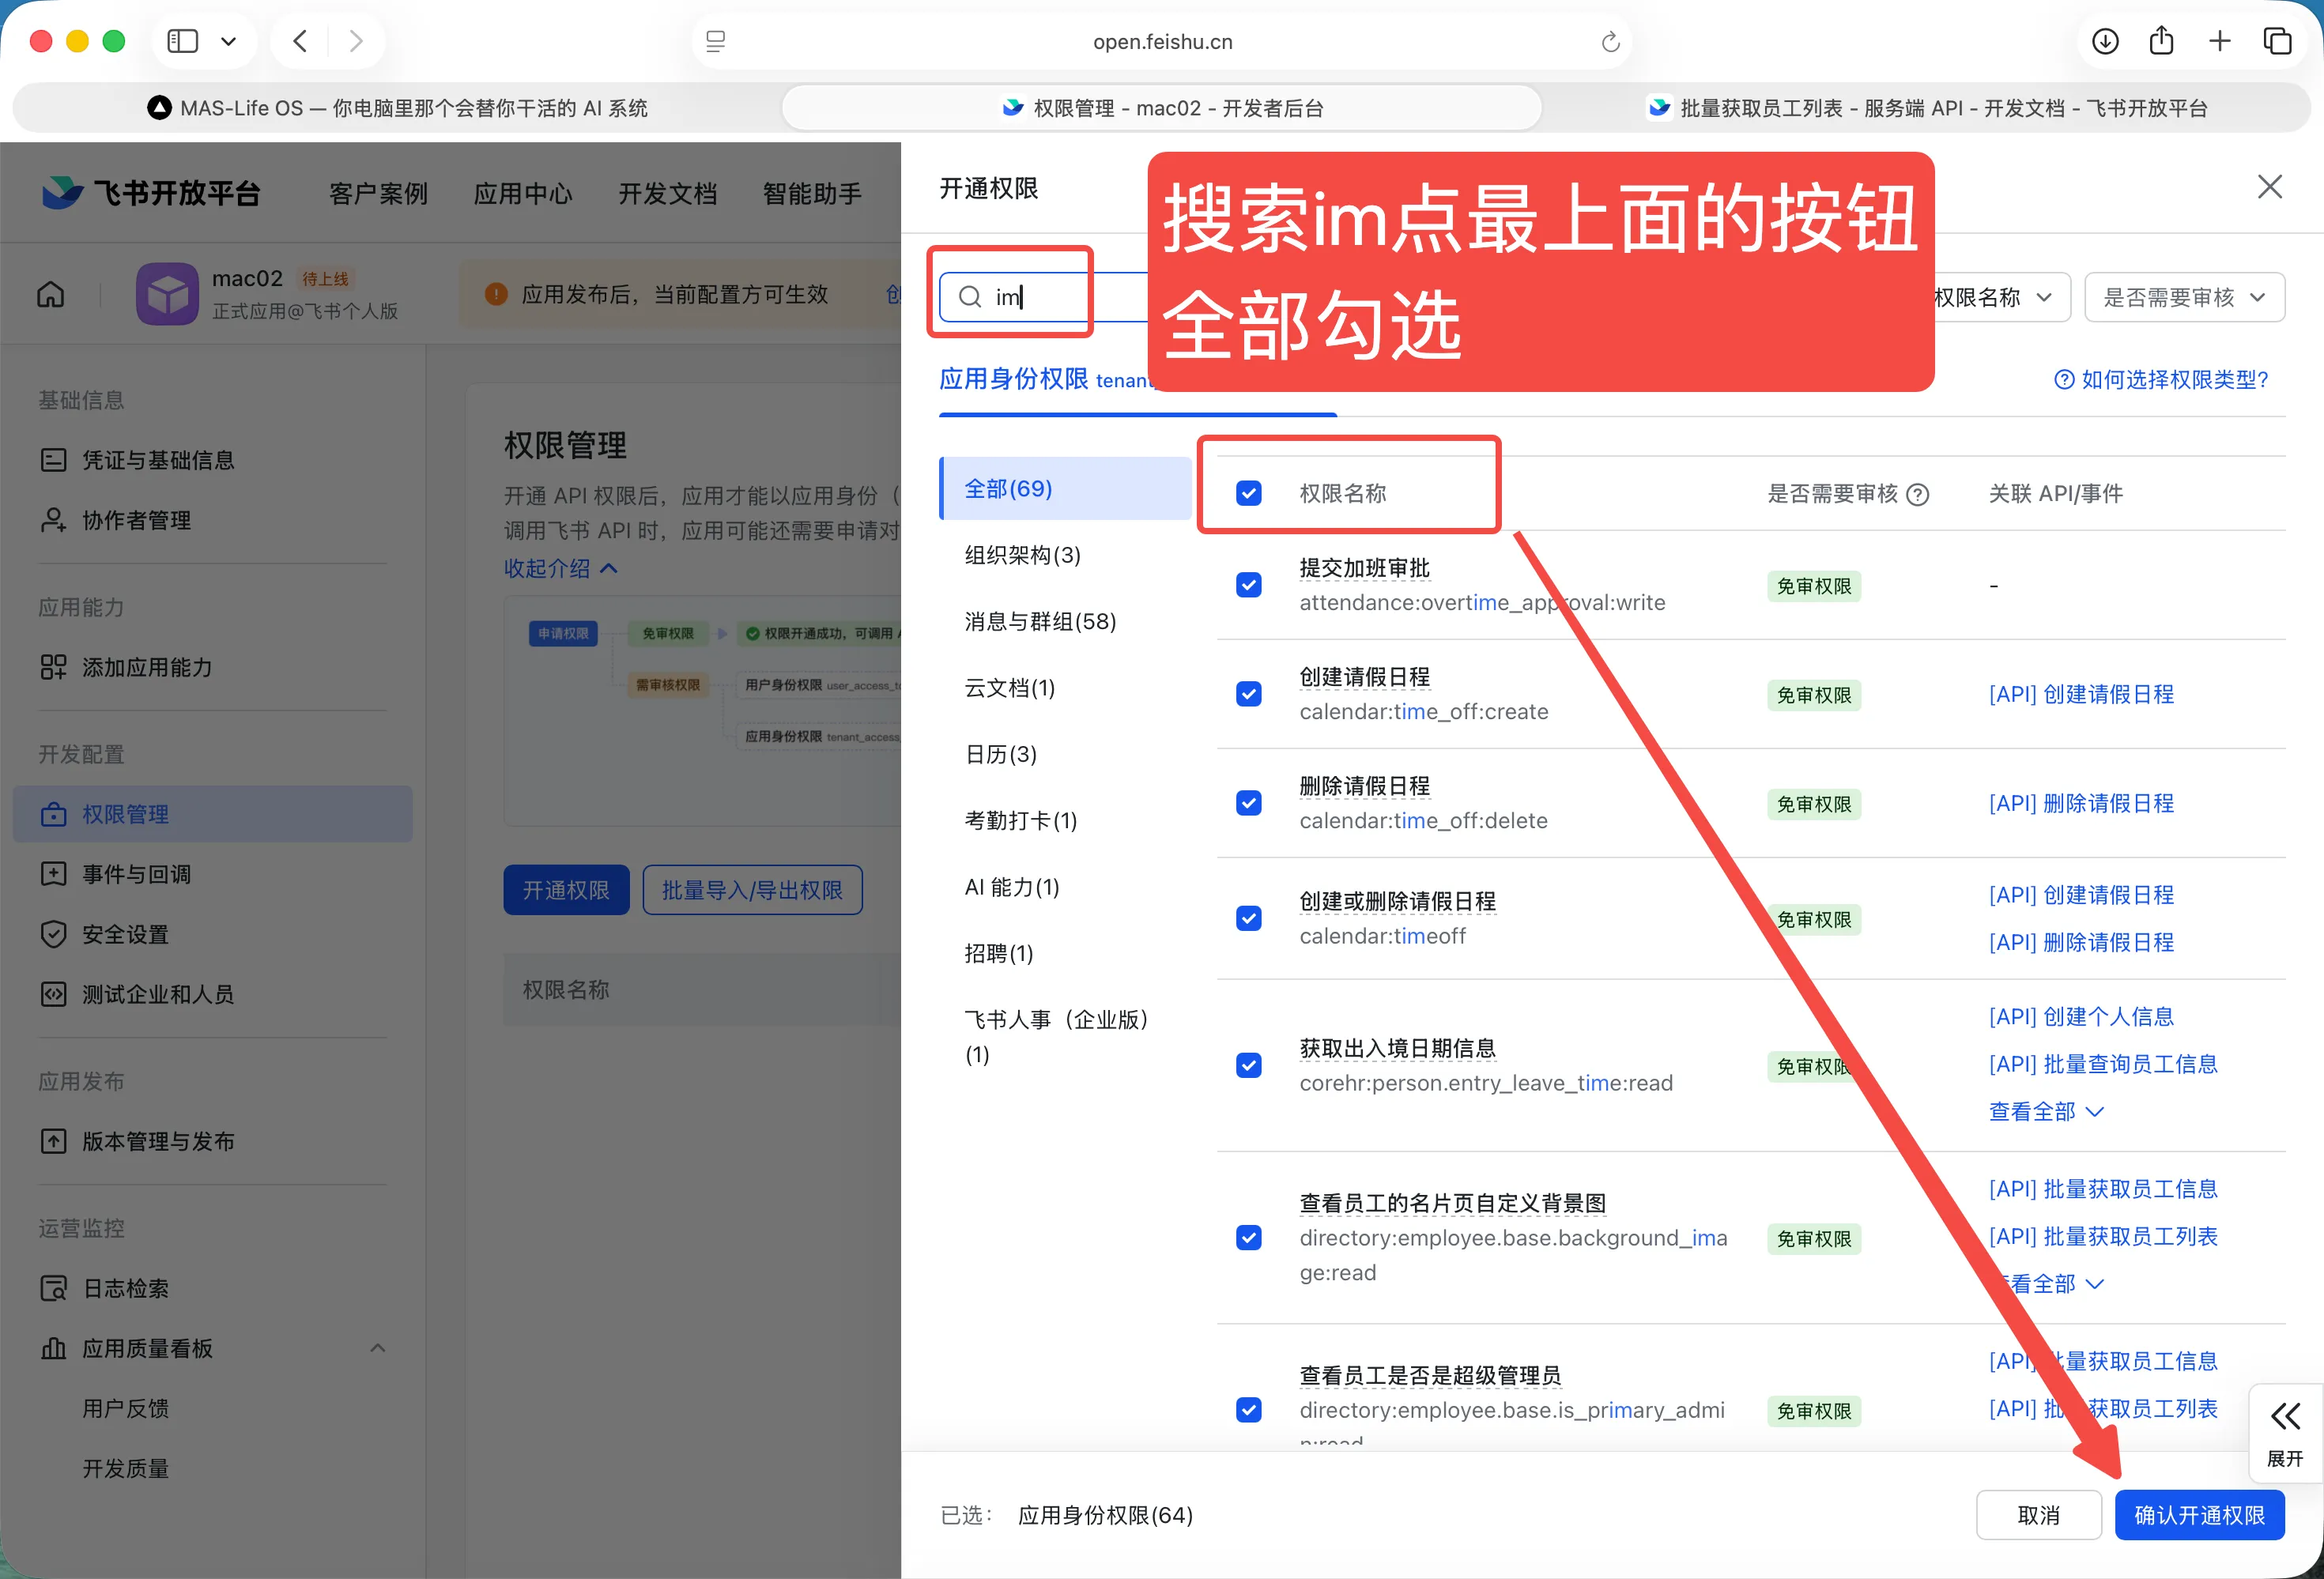Viewport: 2324px width, 1579px height.
Task: Click the Share icon in Safari toolbar
Action: click(2162, 40)
